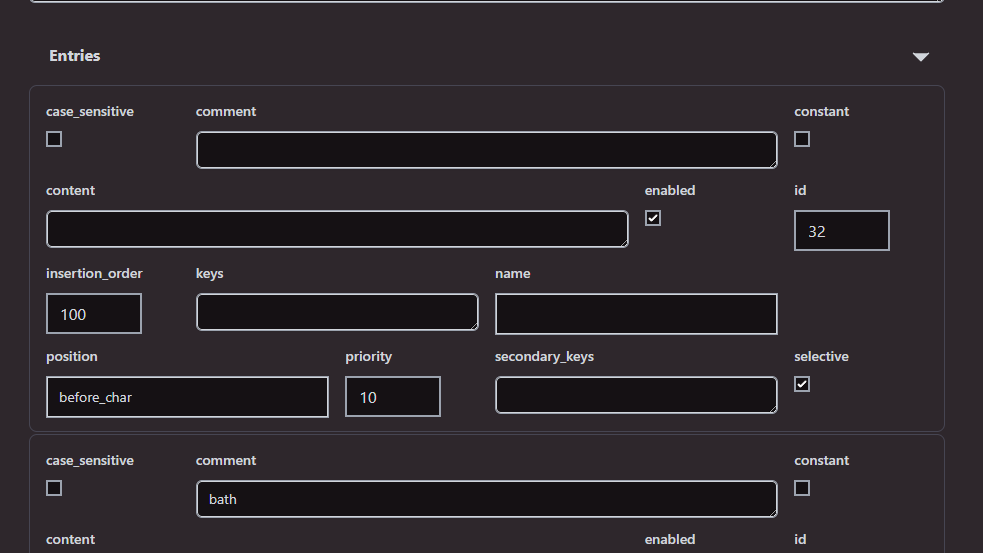Focus the empty secondary_keys field
The height and width of the screenshot is (553, 983).
tap(636, 395)
